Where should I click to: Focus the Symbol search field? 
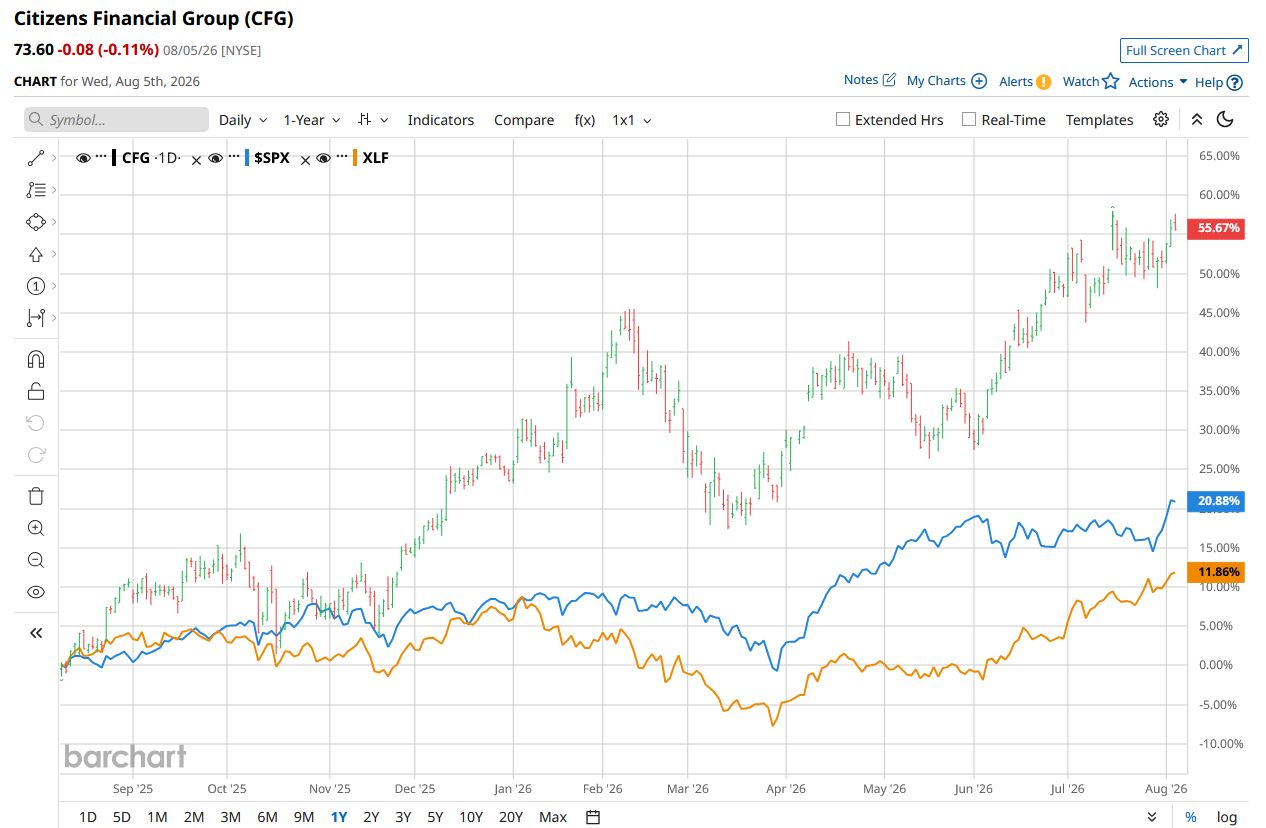117,119
